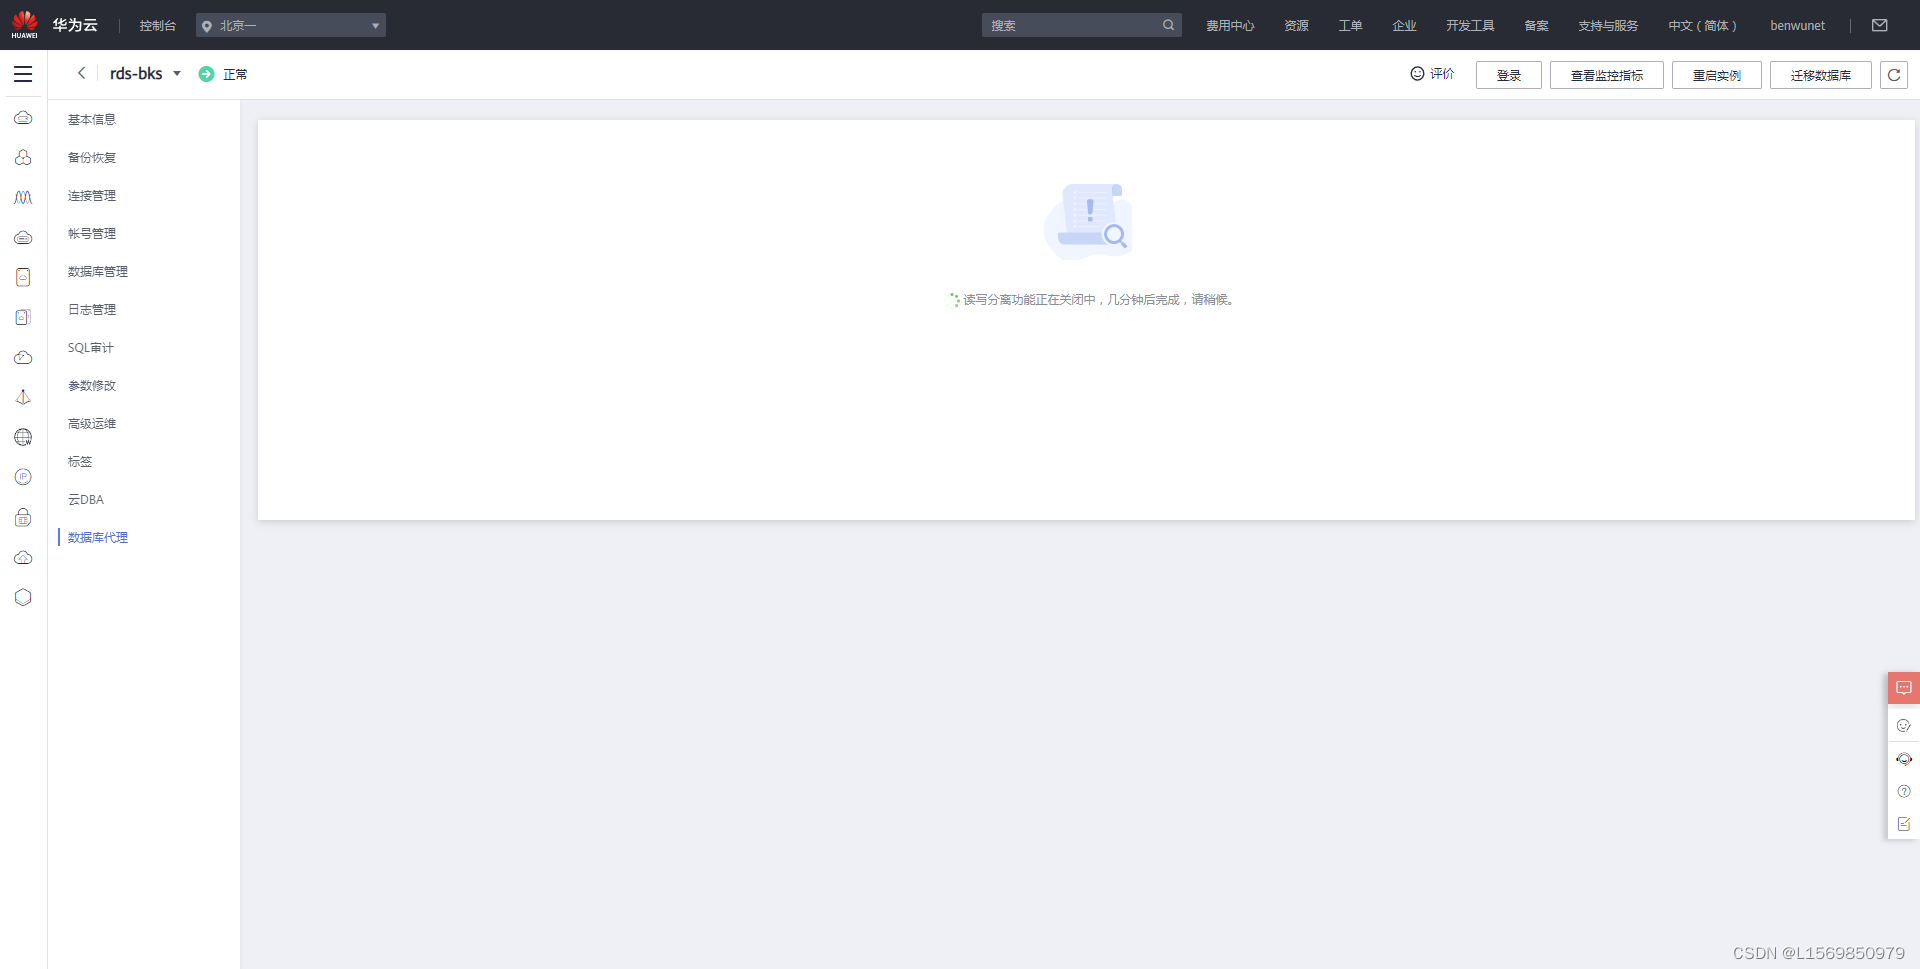Viewport: 1920px width, 969px height.
Task: Click the back arrow beside rds-bks
Action: [82, 73]
